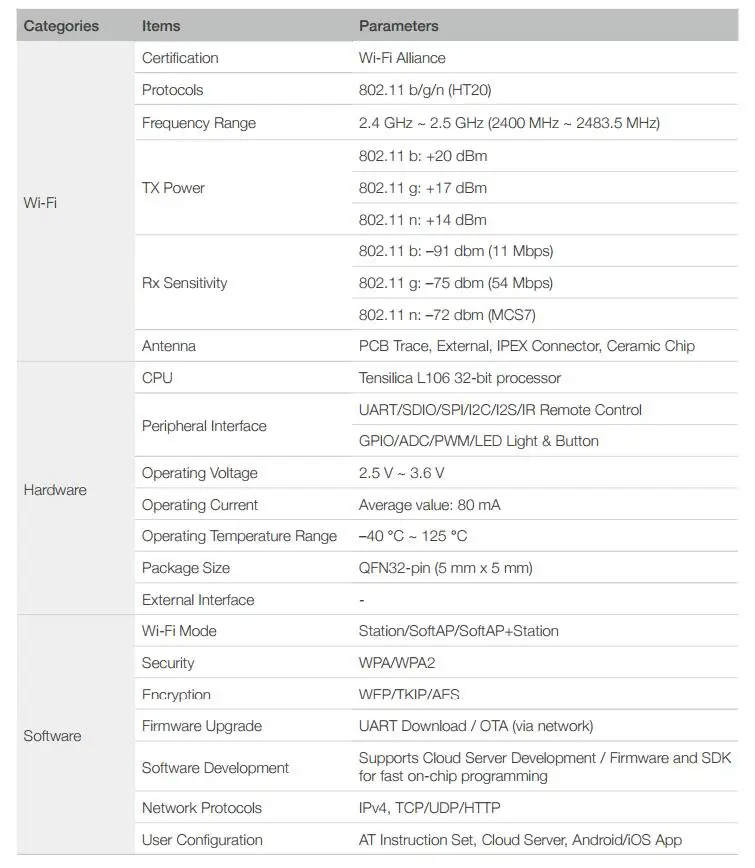Click the Items column header
Image resolution: width=755 pixels, height=868 pixels.
162,26
